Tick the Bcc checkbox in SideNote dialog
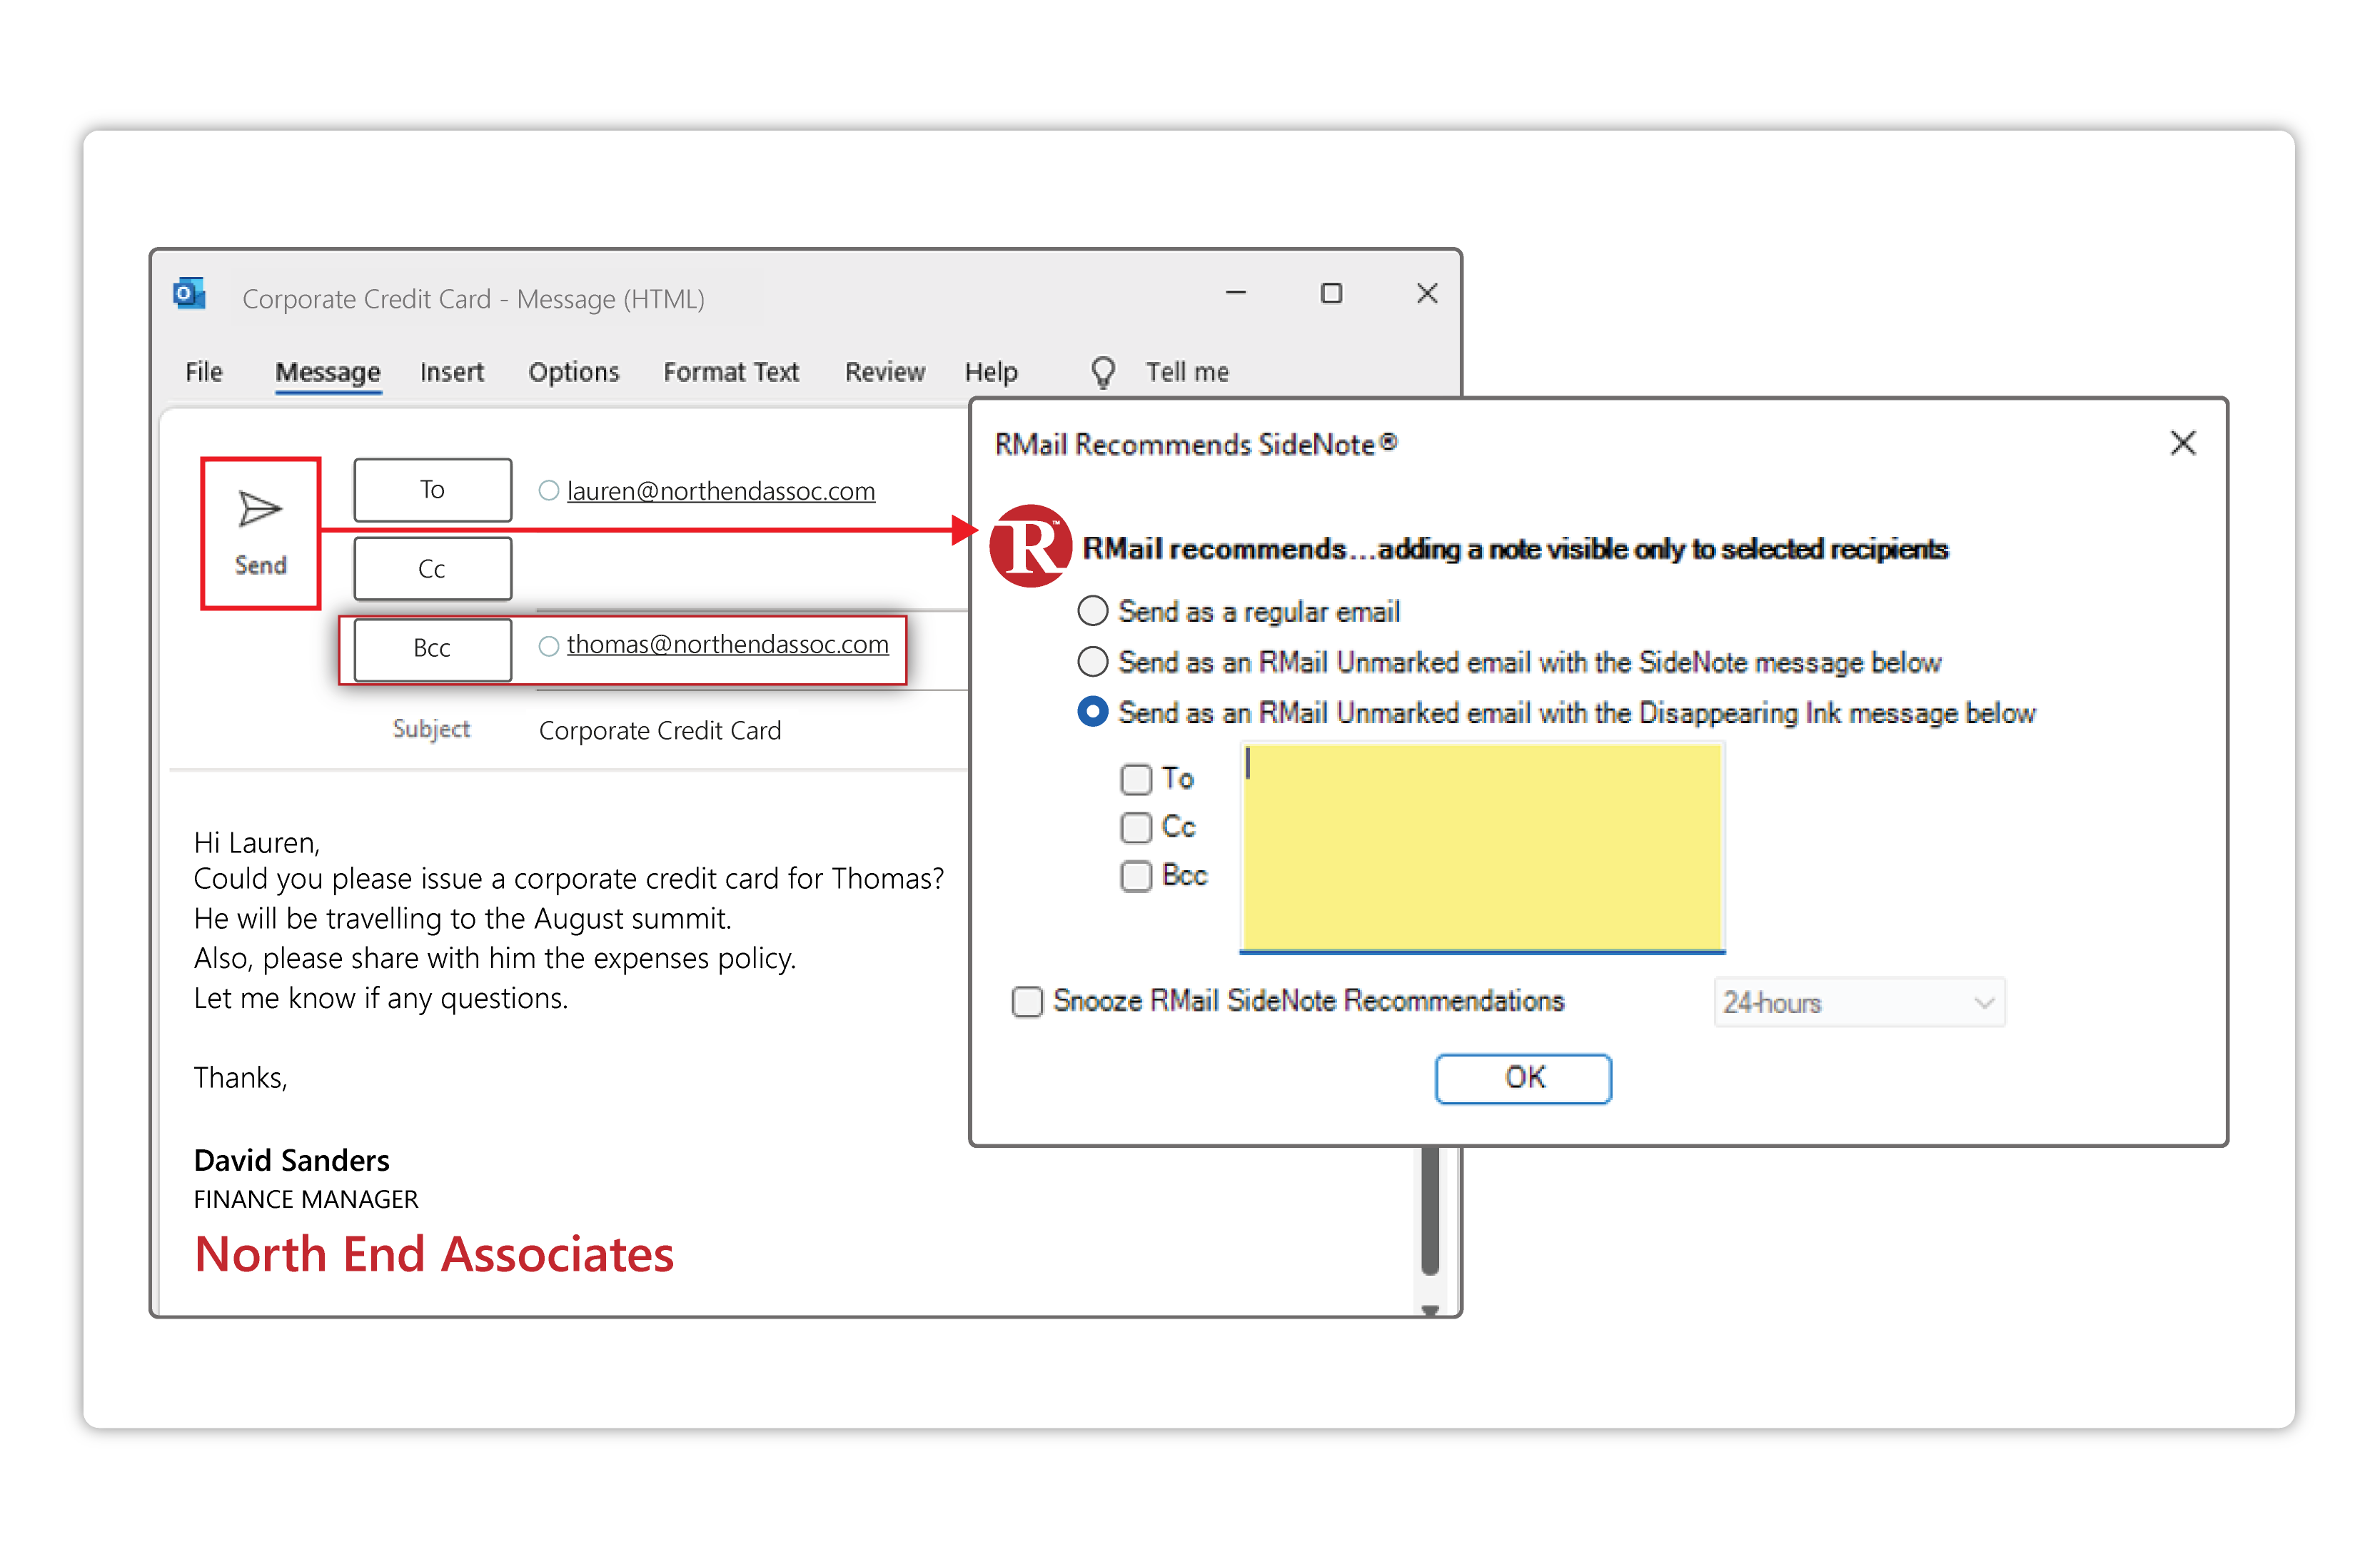This screenshot has width=2380, height=1542. pos(1136,876)
